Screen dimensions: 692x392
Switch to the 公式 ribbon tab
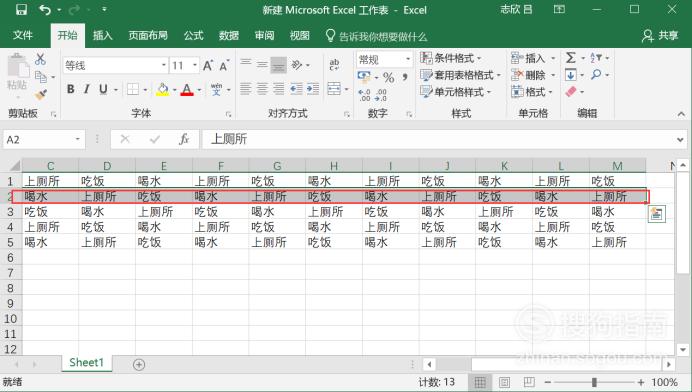tap(193, 35)
